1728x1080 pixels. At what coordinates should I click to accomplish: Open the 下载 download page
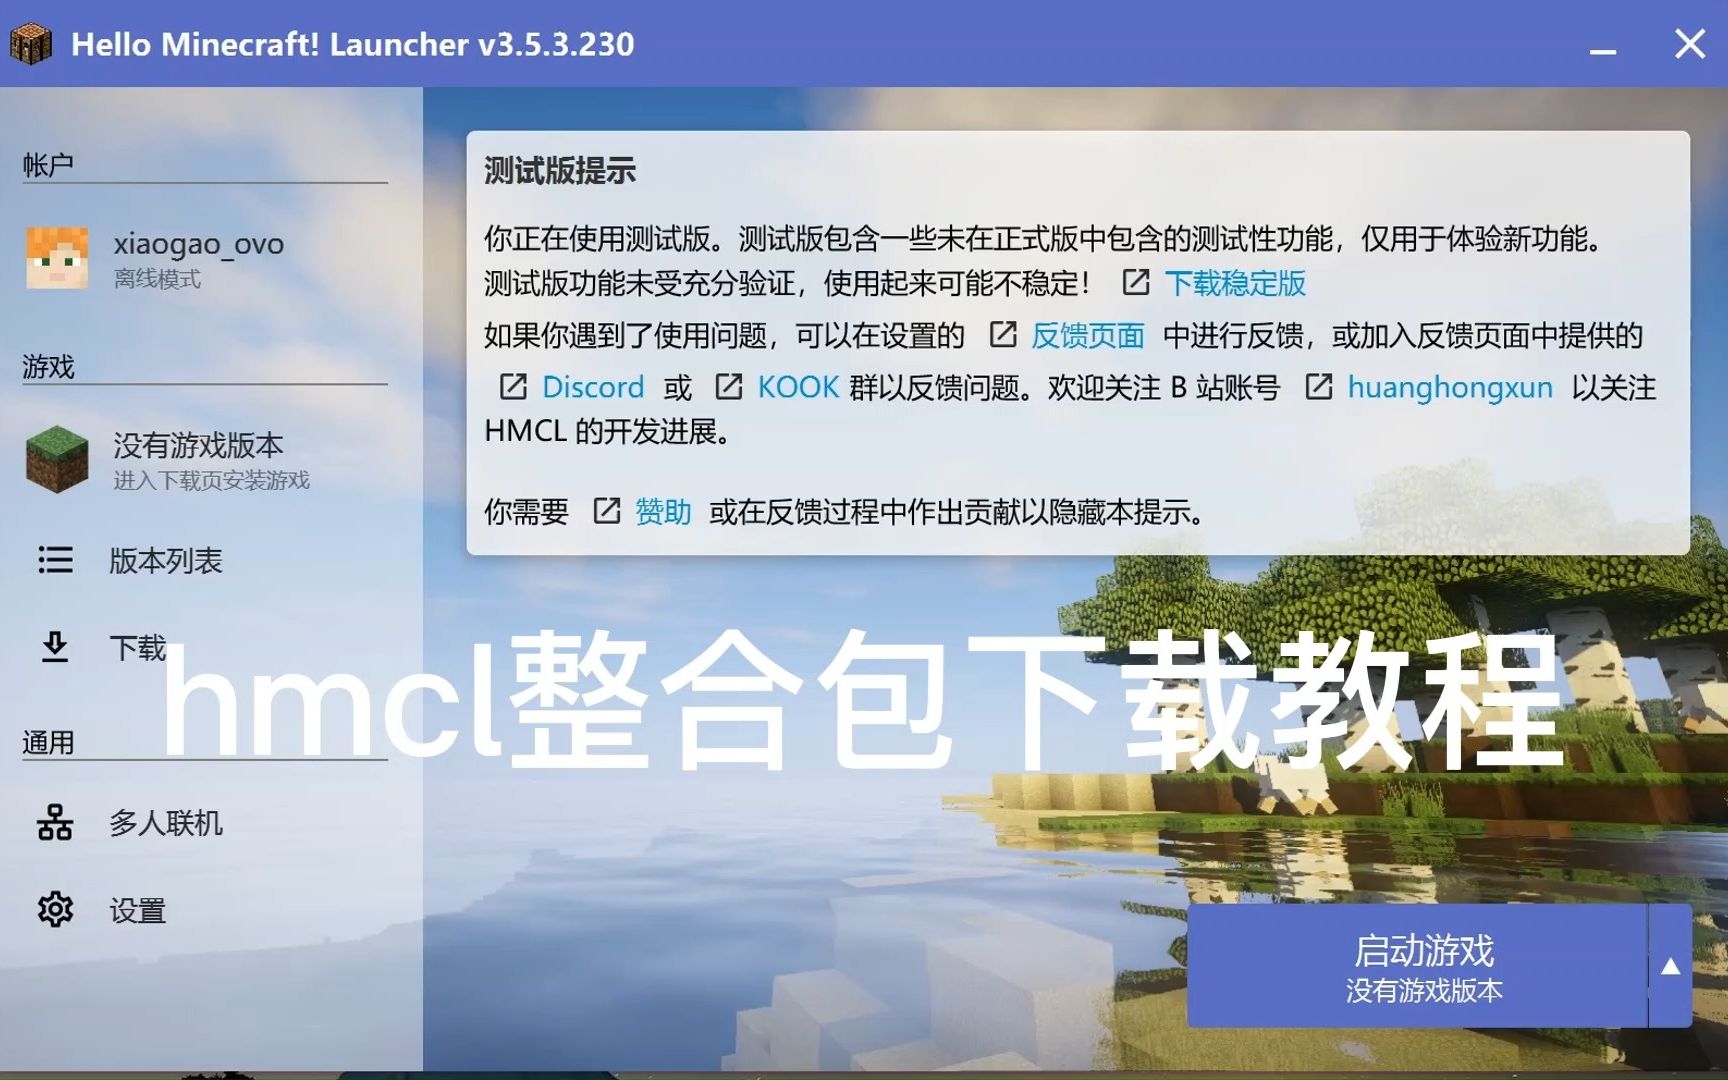tap(205, 647)
